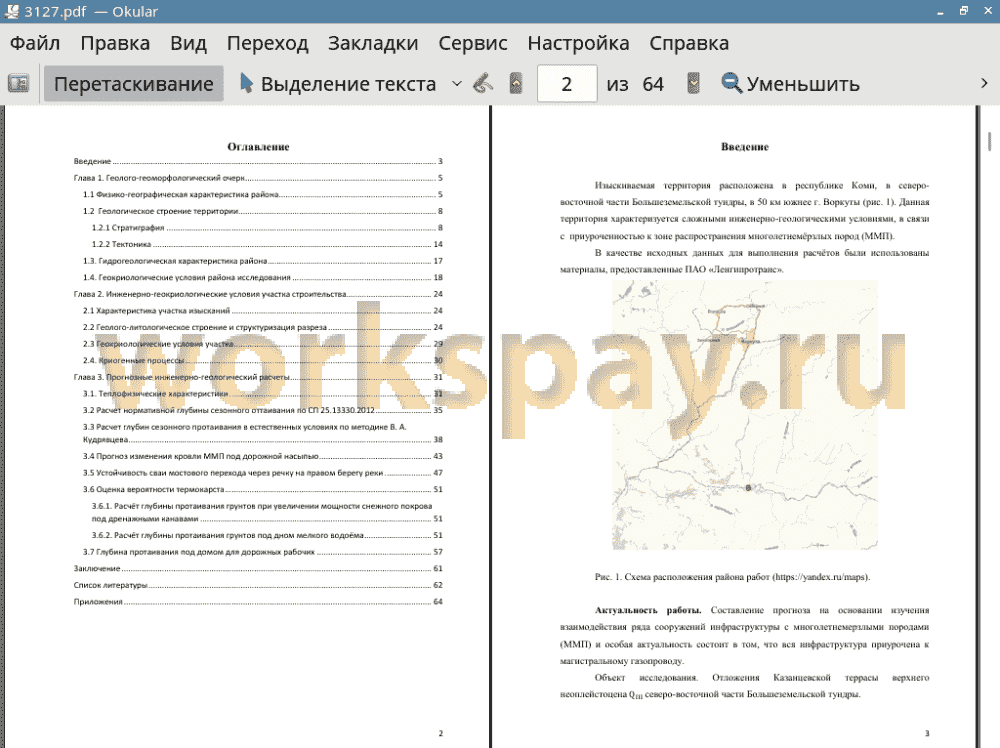Go to previous page with up-arrow icon
The image size is (1000, 748).
(516, 84)
